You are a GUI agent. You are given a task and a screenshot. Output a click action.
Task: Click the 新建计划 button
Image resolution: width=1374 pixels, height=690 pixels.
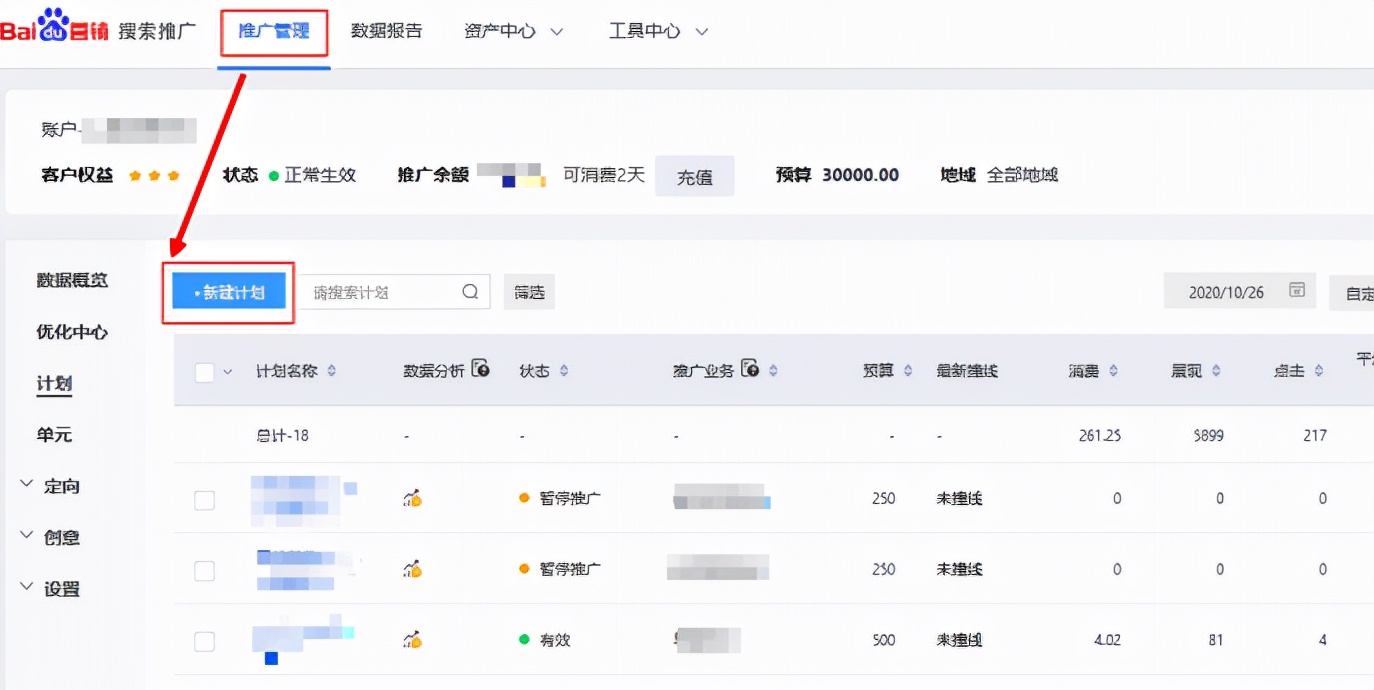pos(228,291)
